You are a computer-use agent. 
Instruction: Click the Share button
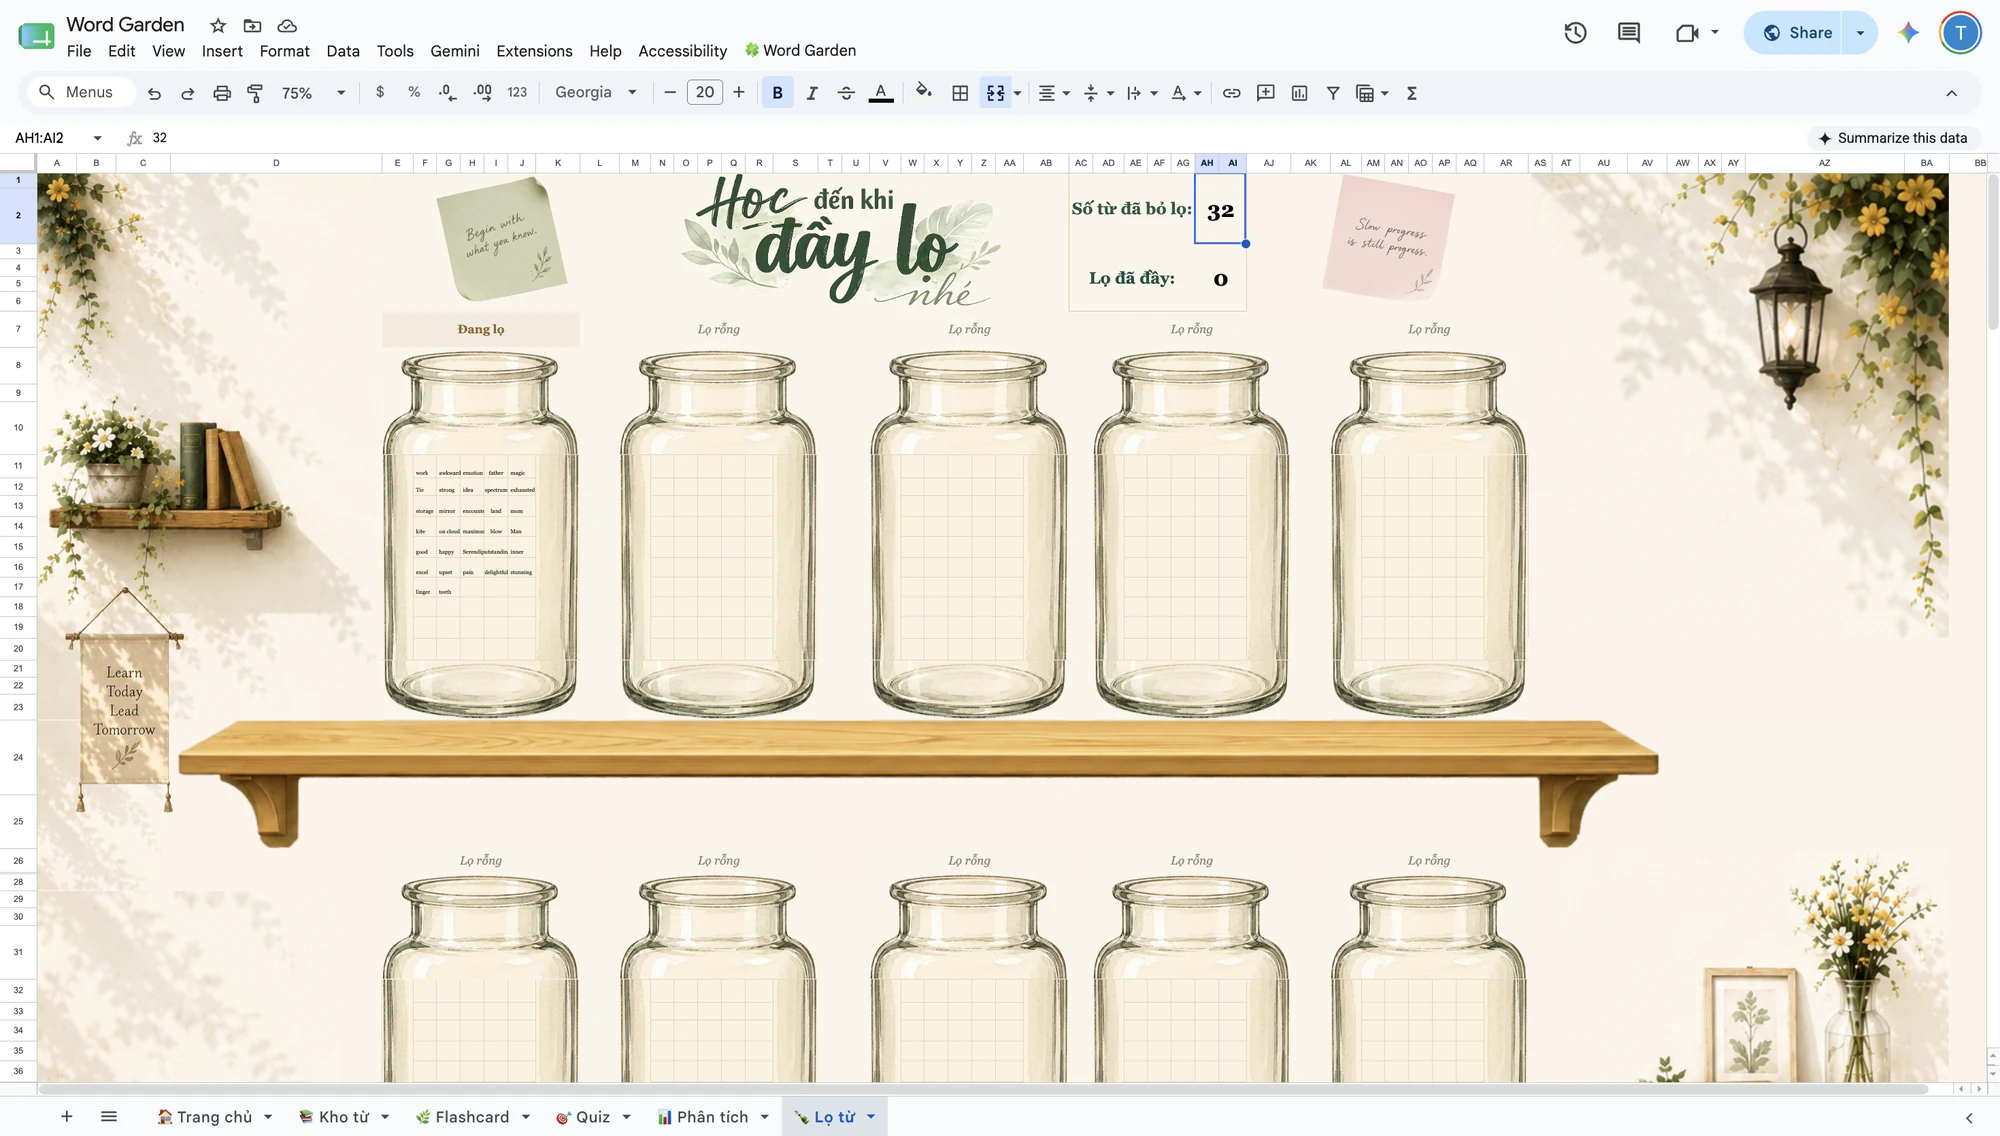1798,33
